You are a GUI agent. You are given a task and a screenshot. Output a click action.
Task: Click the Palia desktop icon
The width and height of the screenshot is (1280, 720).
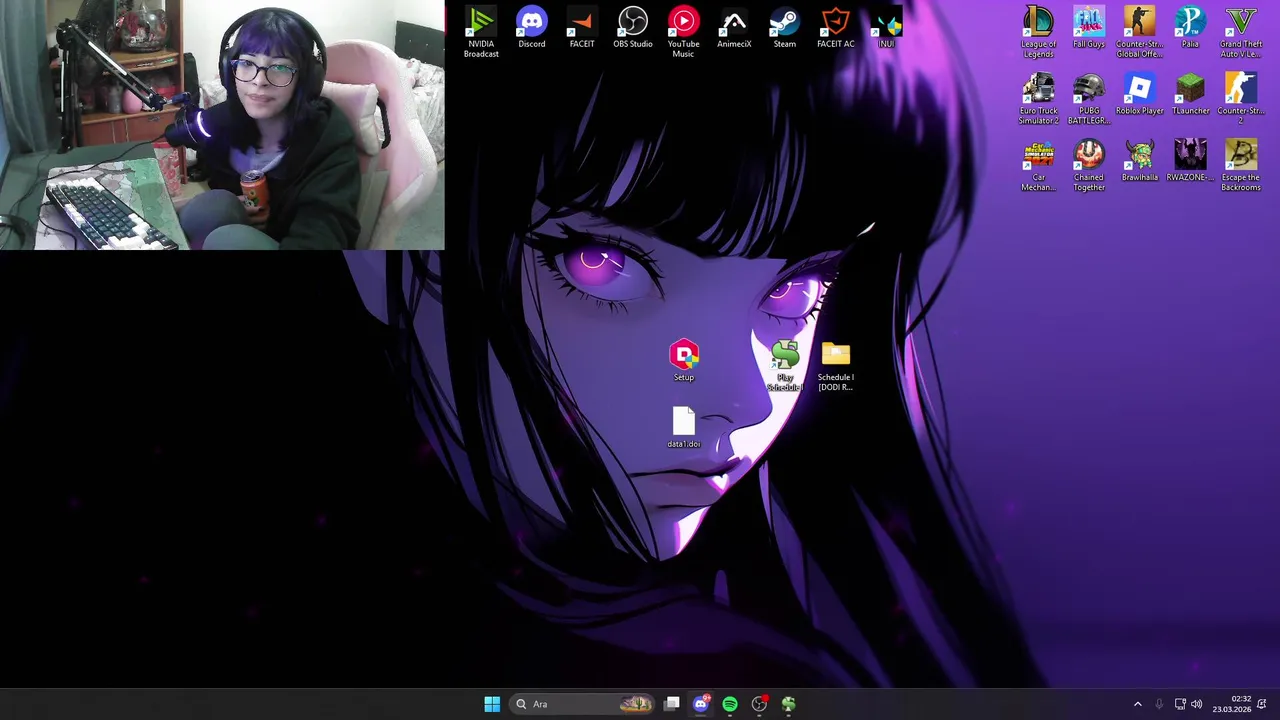(1190, 28)
